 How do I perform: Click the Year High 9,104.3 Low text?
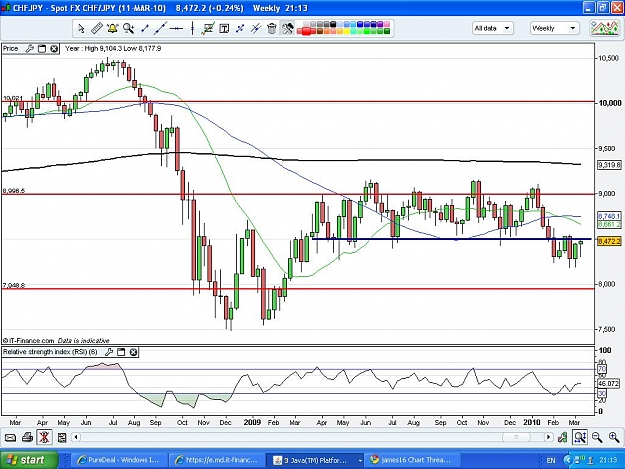point(113,48)
